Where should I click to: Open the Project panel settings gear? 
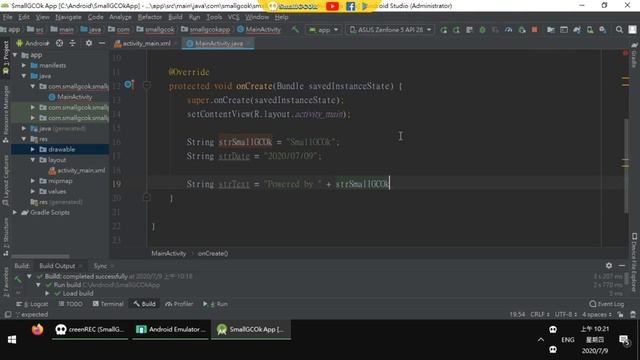pos(89,43)
